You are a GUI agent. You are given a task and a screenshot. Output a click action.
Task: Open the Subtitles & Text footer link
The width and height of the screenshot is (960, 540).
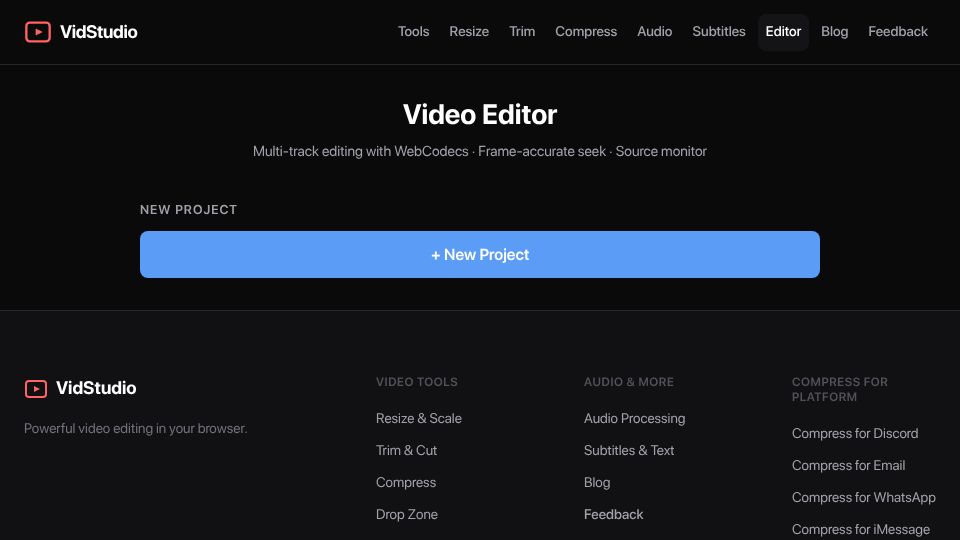tap(629, 450)
